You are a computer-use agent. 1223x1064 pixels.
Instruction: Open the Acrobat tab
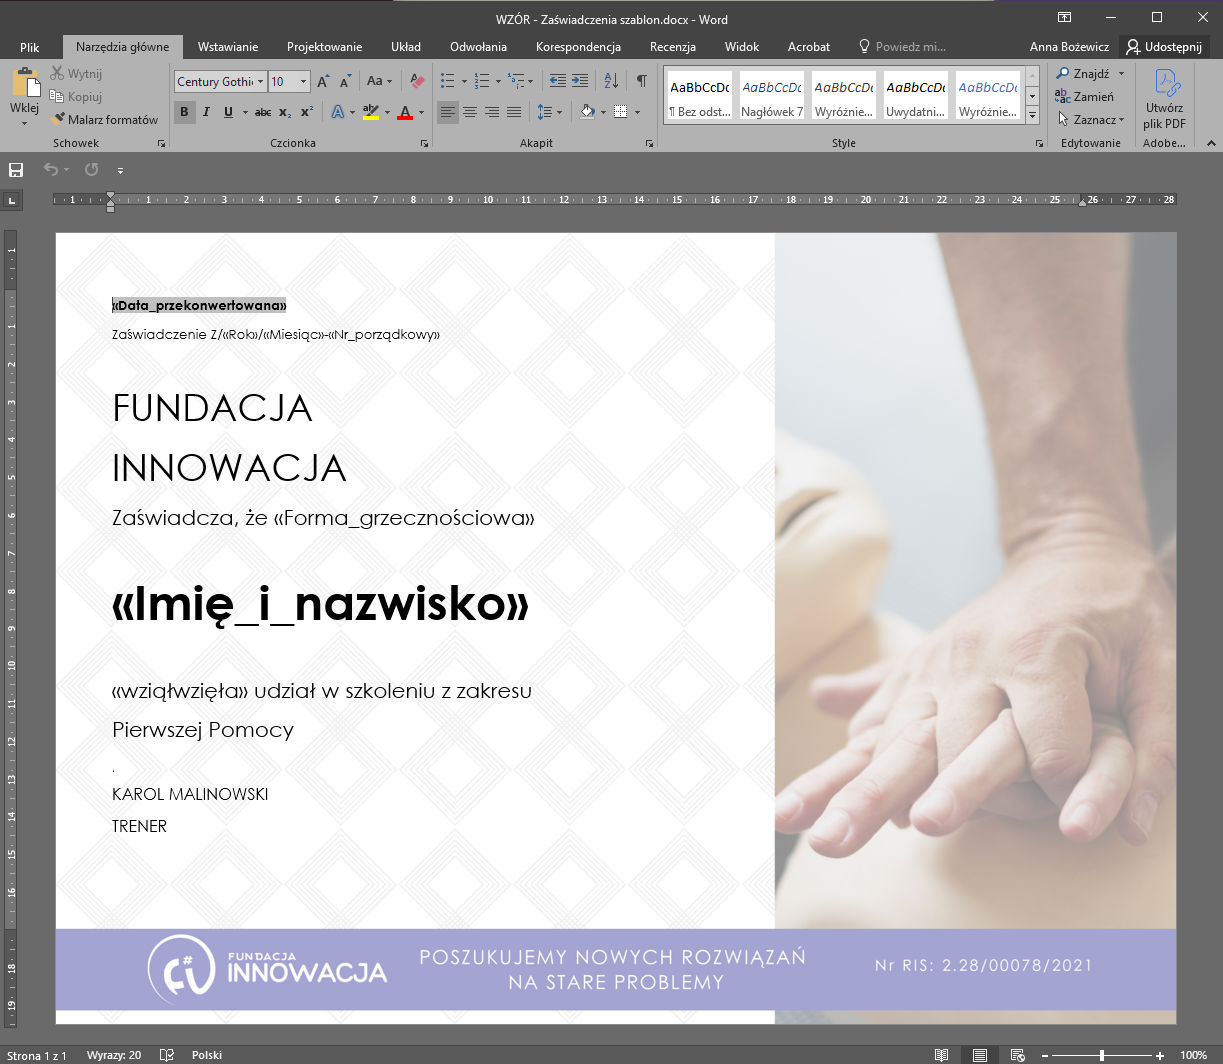[x=809, y=47]
